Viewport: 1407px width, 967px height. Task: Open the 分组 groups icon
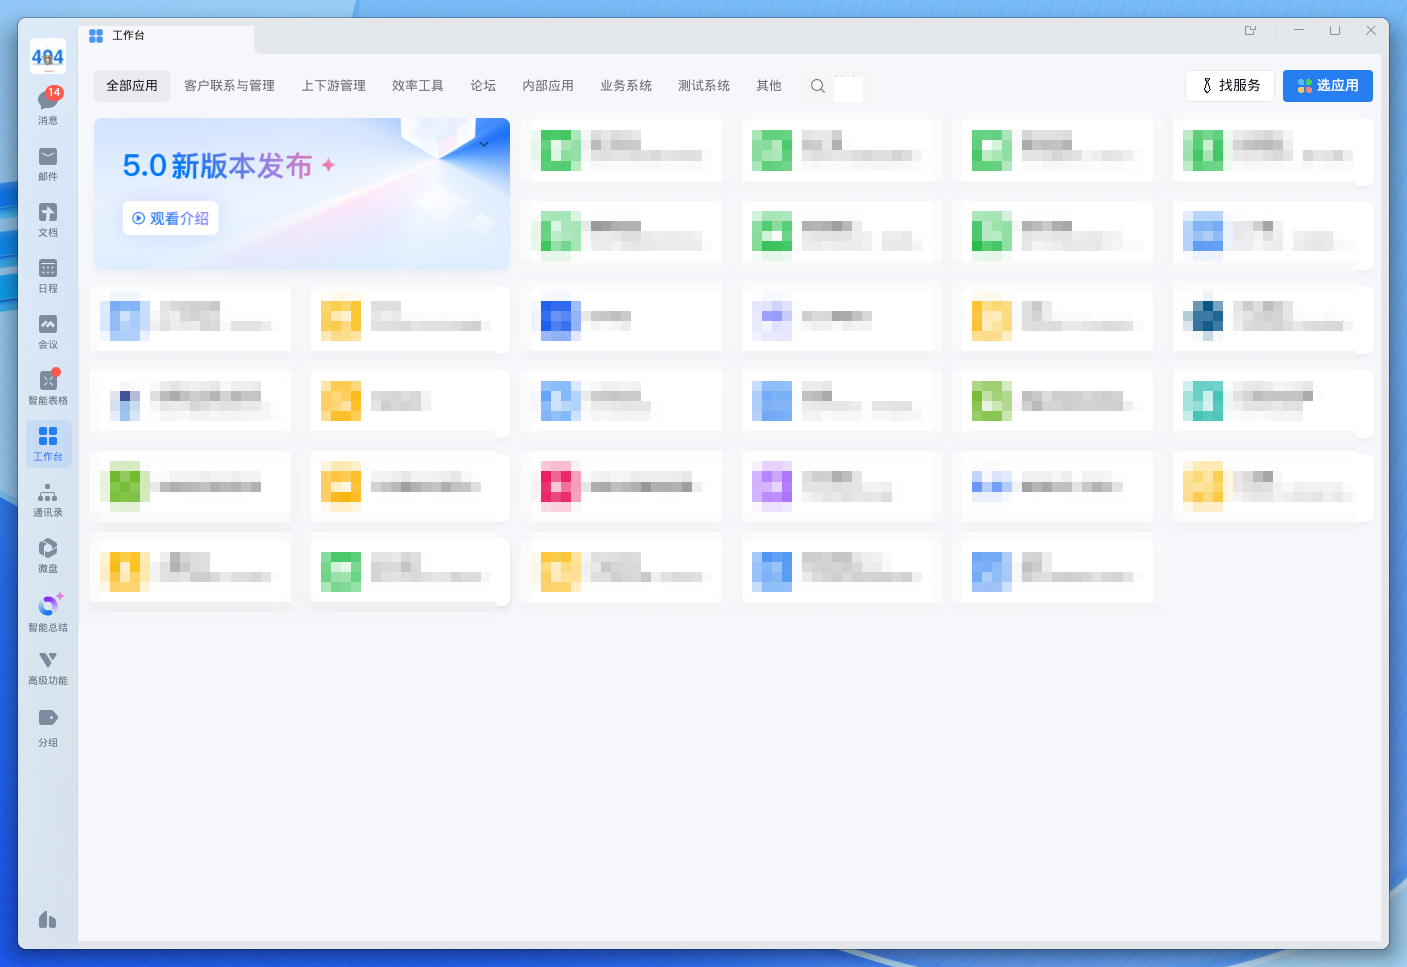coord(48,727)
